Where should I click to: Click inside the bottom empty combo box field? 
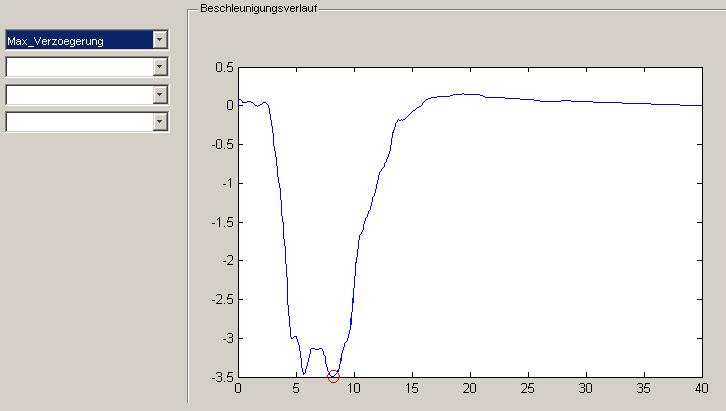point(78,121)
